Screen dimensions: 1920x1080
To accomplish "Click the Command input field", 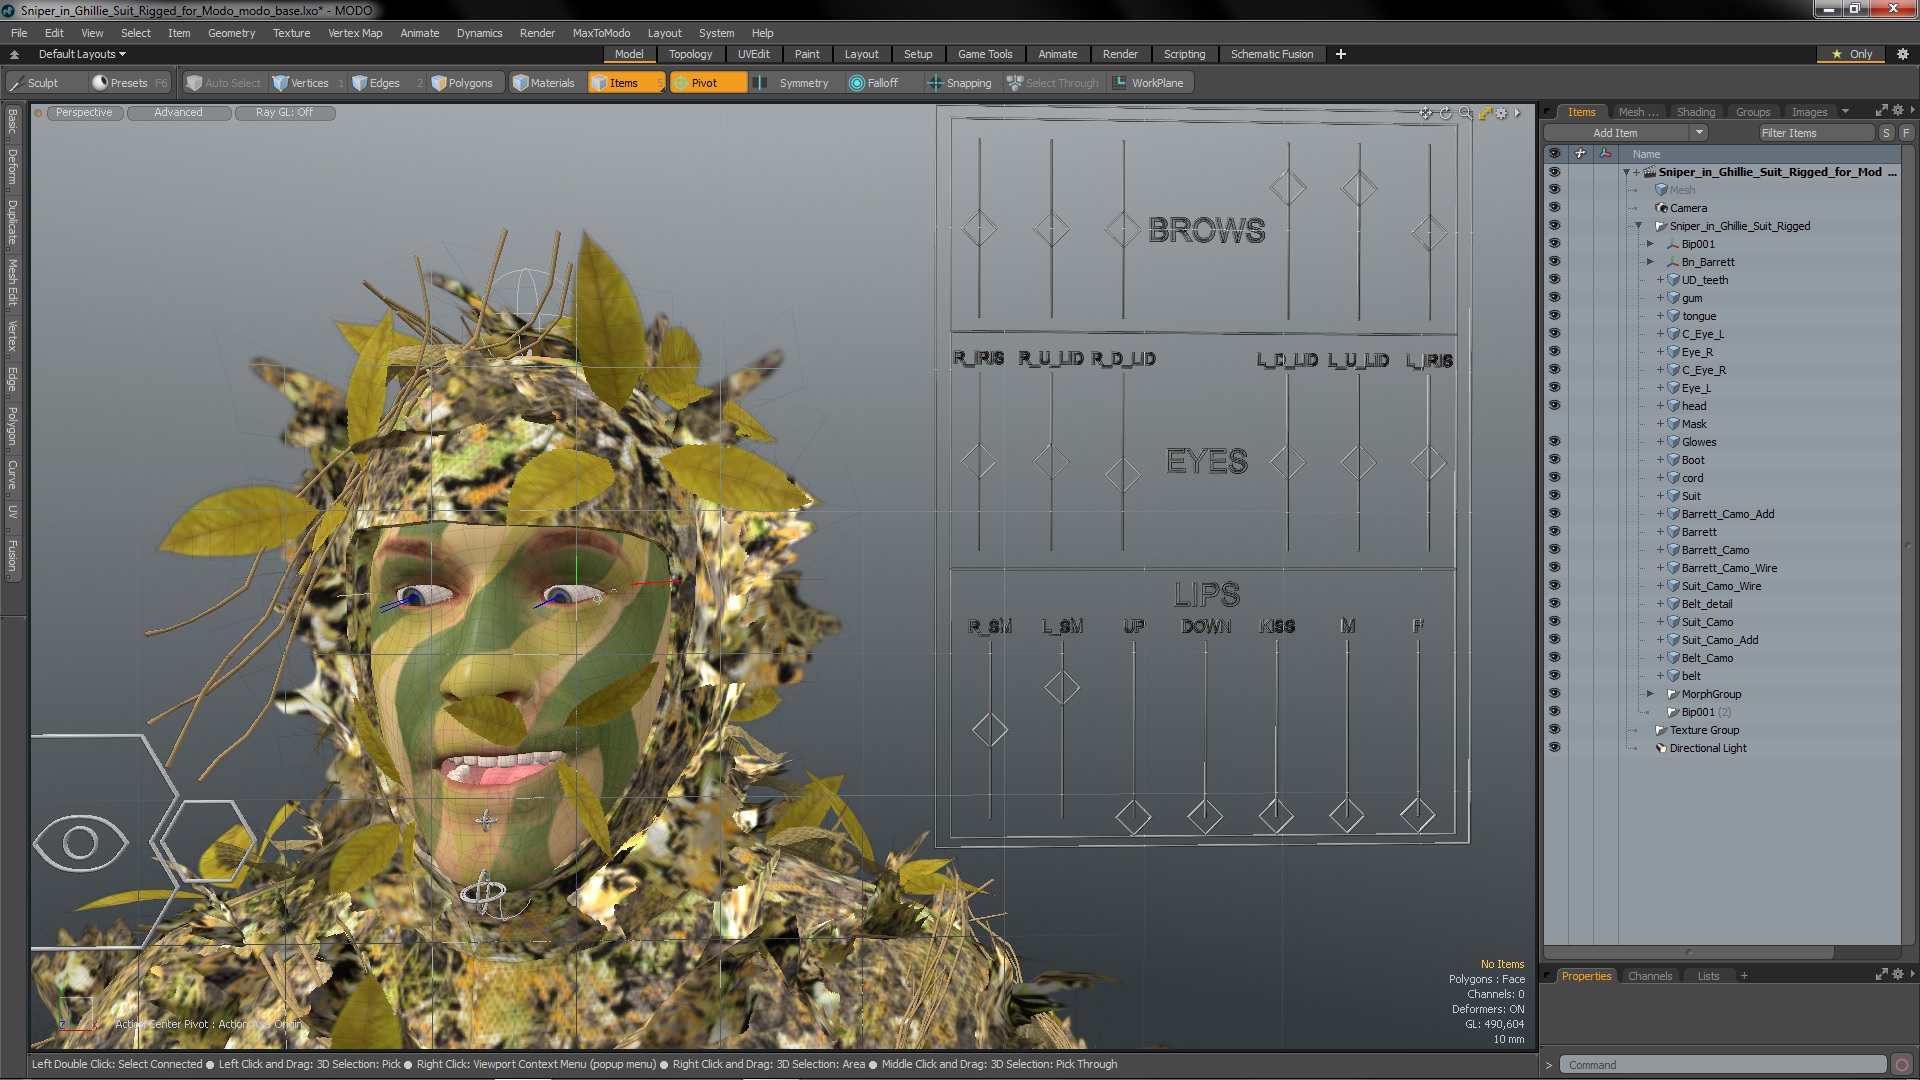I will [x=1722, y=1065].
